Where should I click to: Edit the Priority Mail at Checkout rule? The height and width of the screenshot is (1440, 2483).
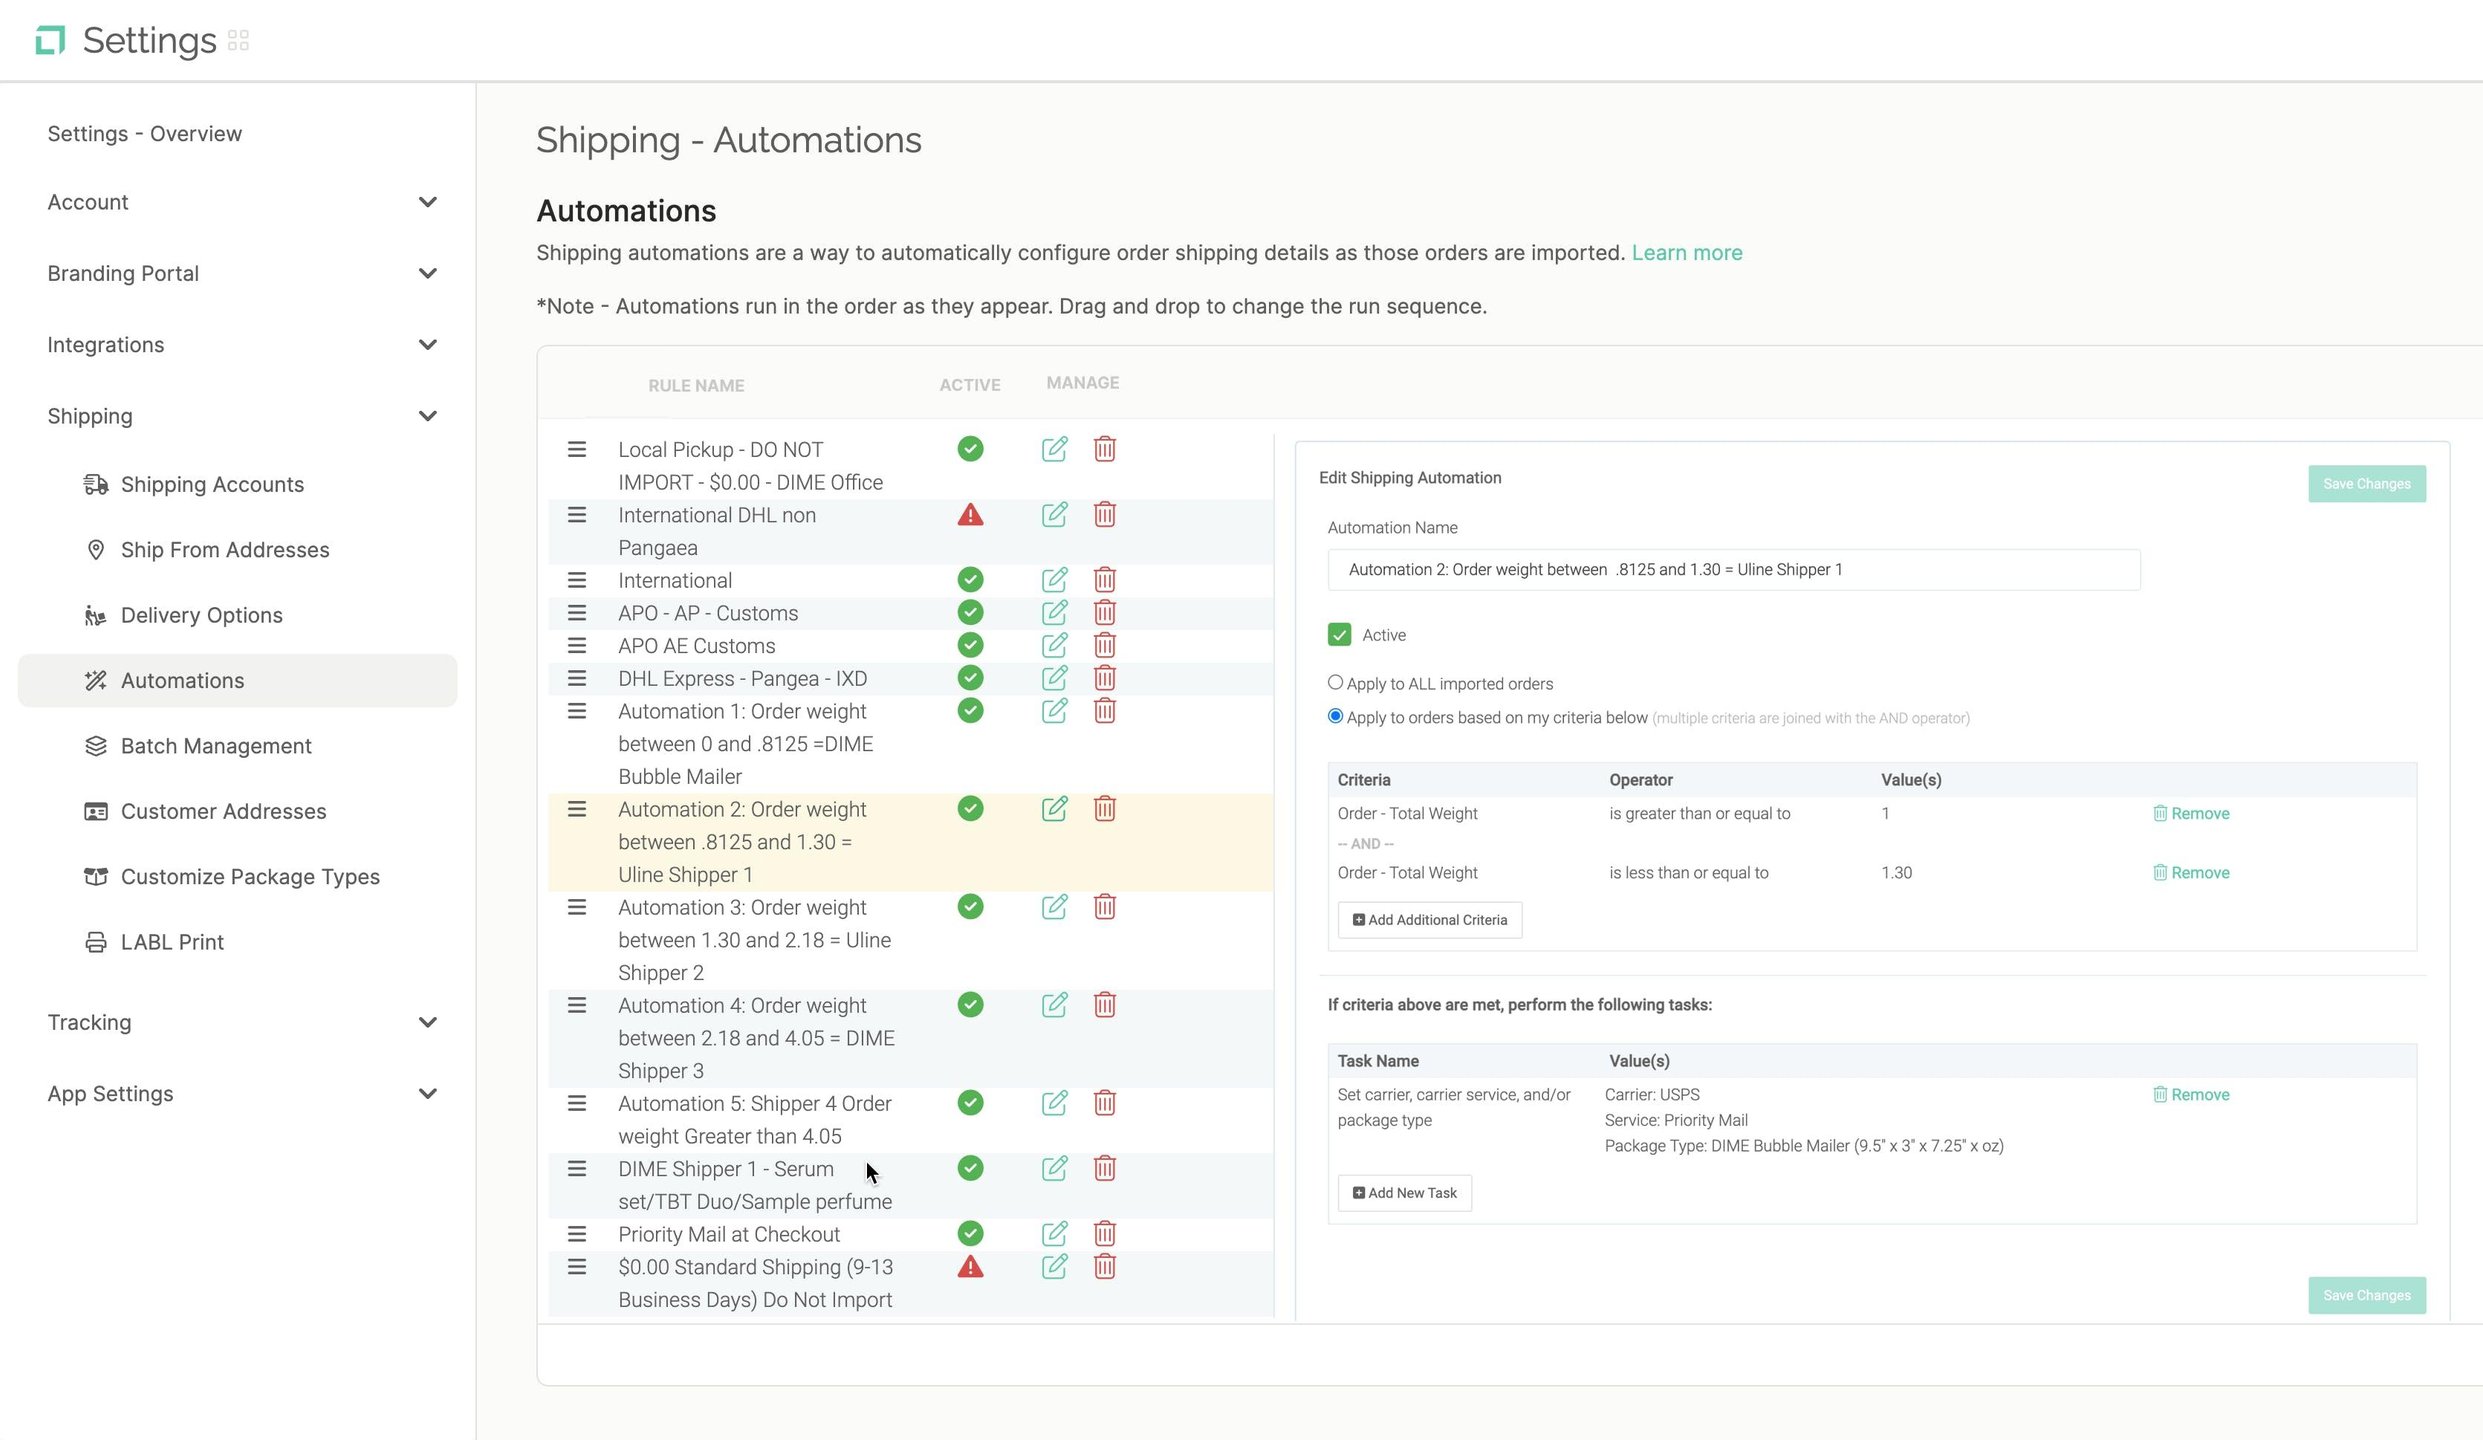[x=1054, y=1233]
